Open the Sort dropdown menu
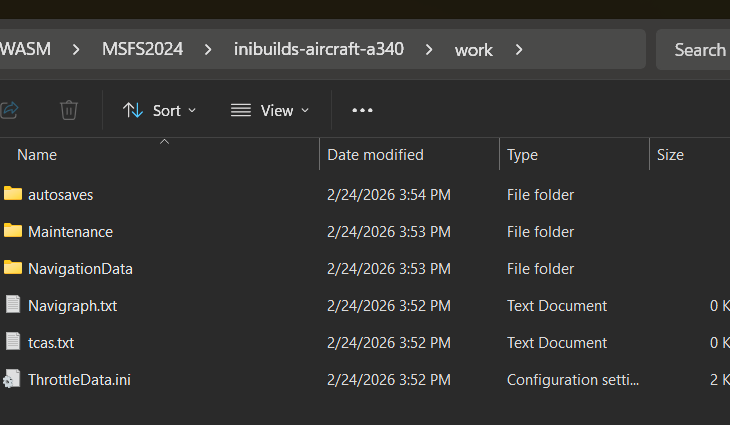Image resolution: width=730 pixels, height=425 pixels. coord(160,110)
